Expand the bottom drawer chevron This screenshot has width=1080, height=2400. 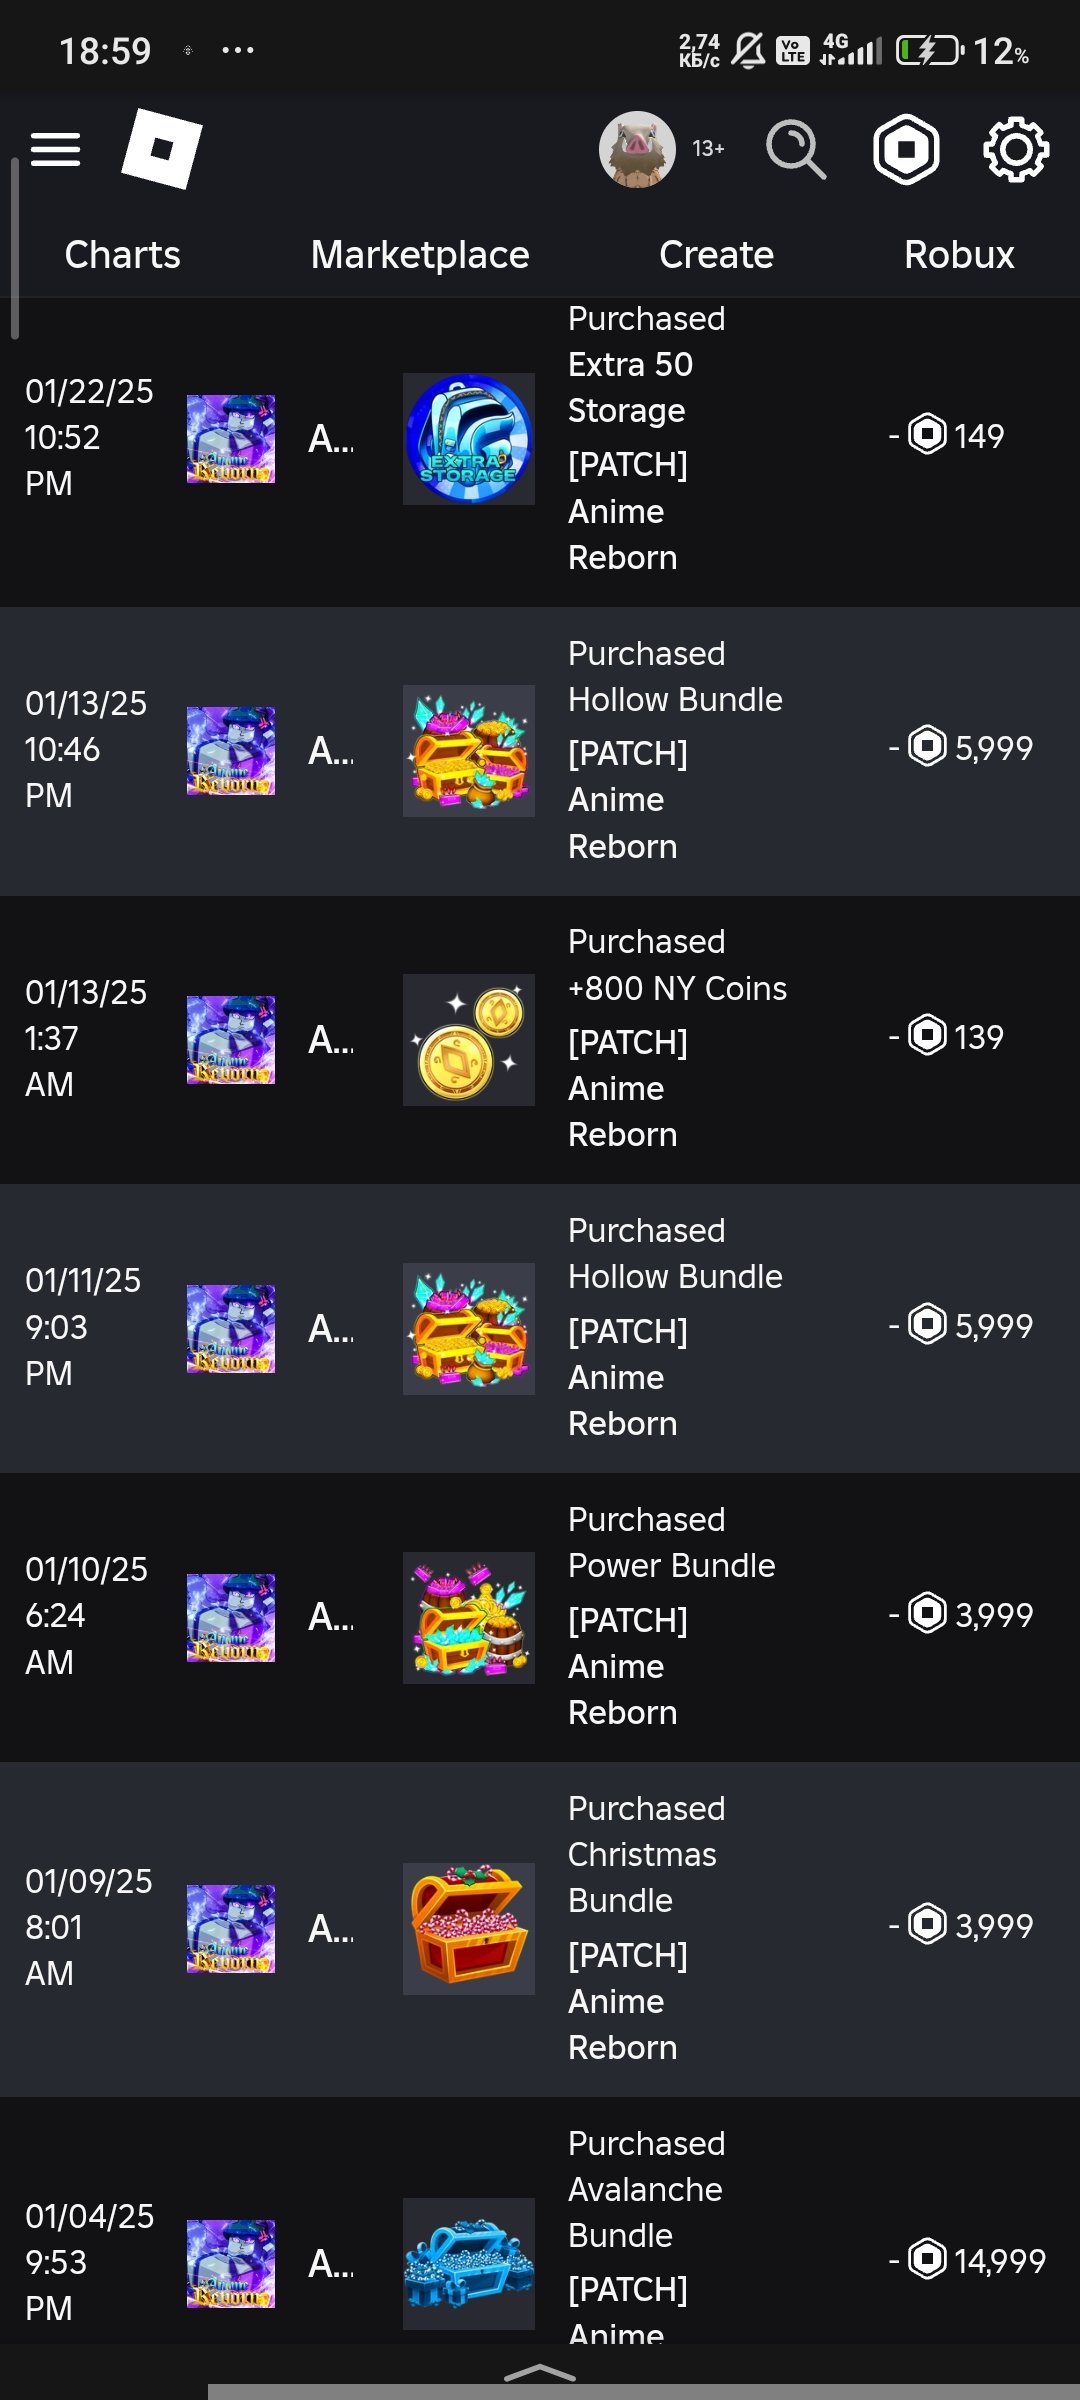click(x=540, y=2372)
